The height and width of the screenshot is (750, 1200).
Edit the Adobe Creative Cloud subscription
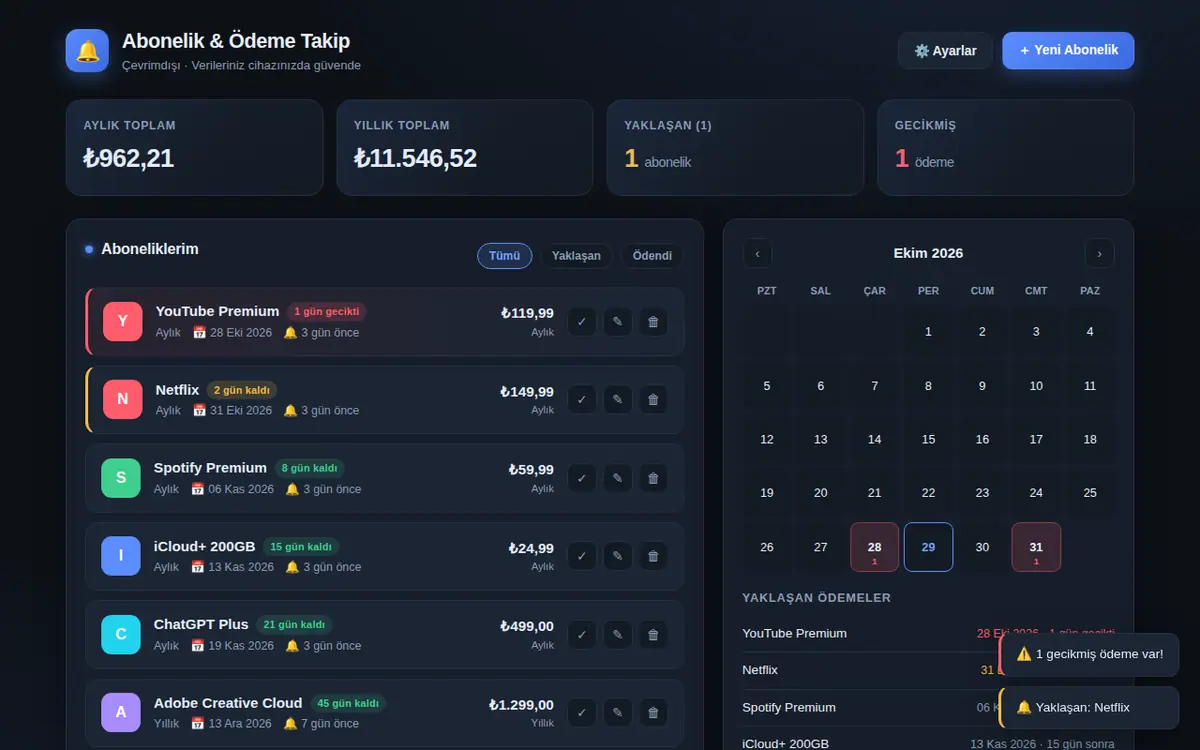[x=618, y=713]
